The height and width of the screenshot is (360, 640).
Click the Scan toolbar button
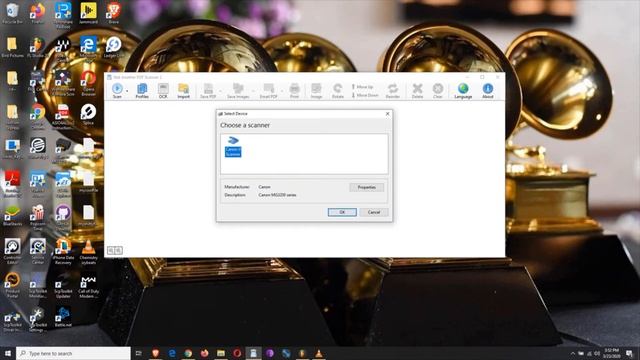(x=117, y=91)
